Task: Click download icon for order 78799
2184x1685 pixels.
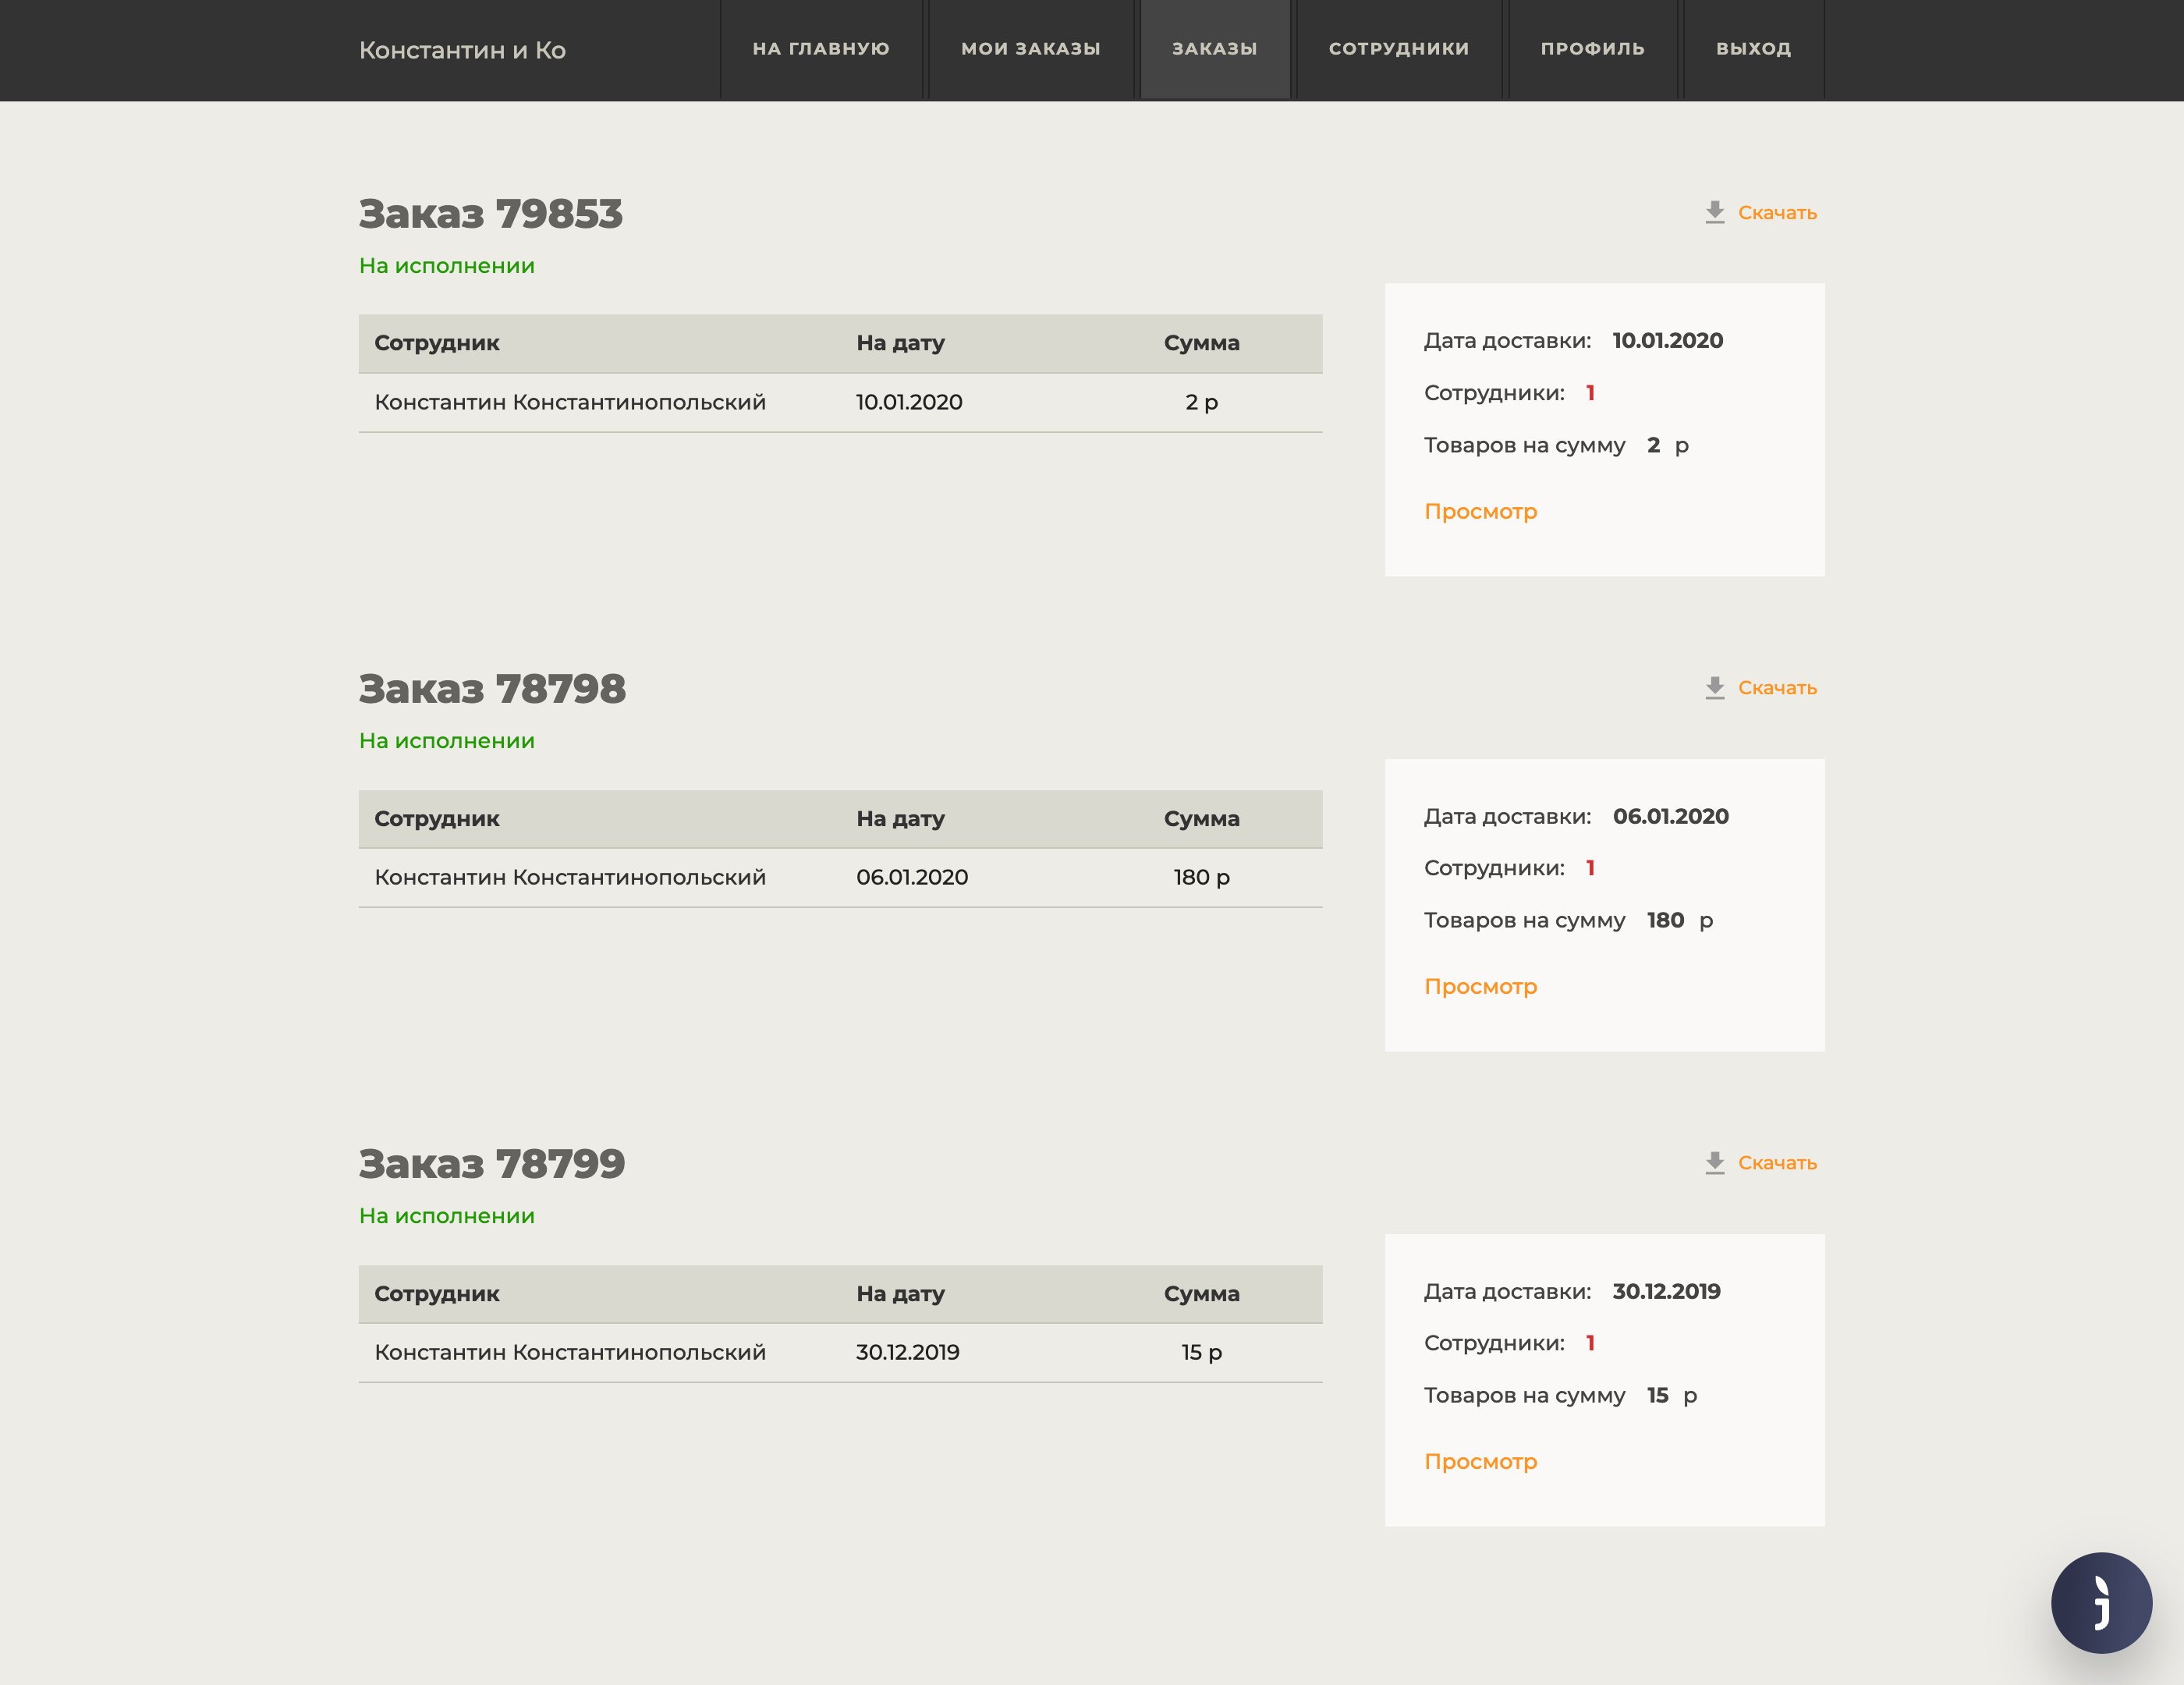Action: (x=1714, y=1162)
